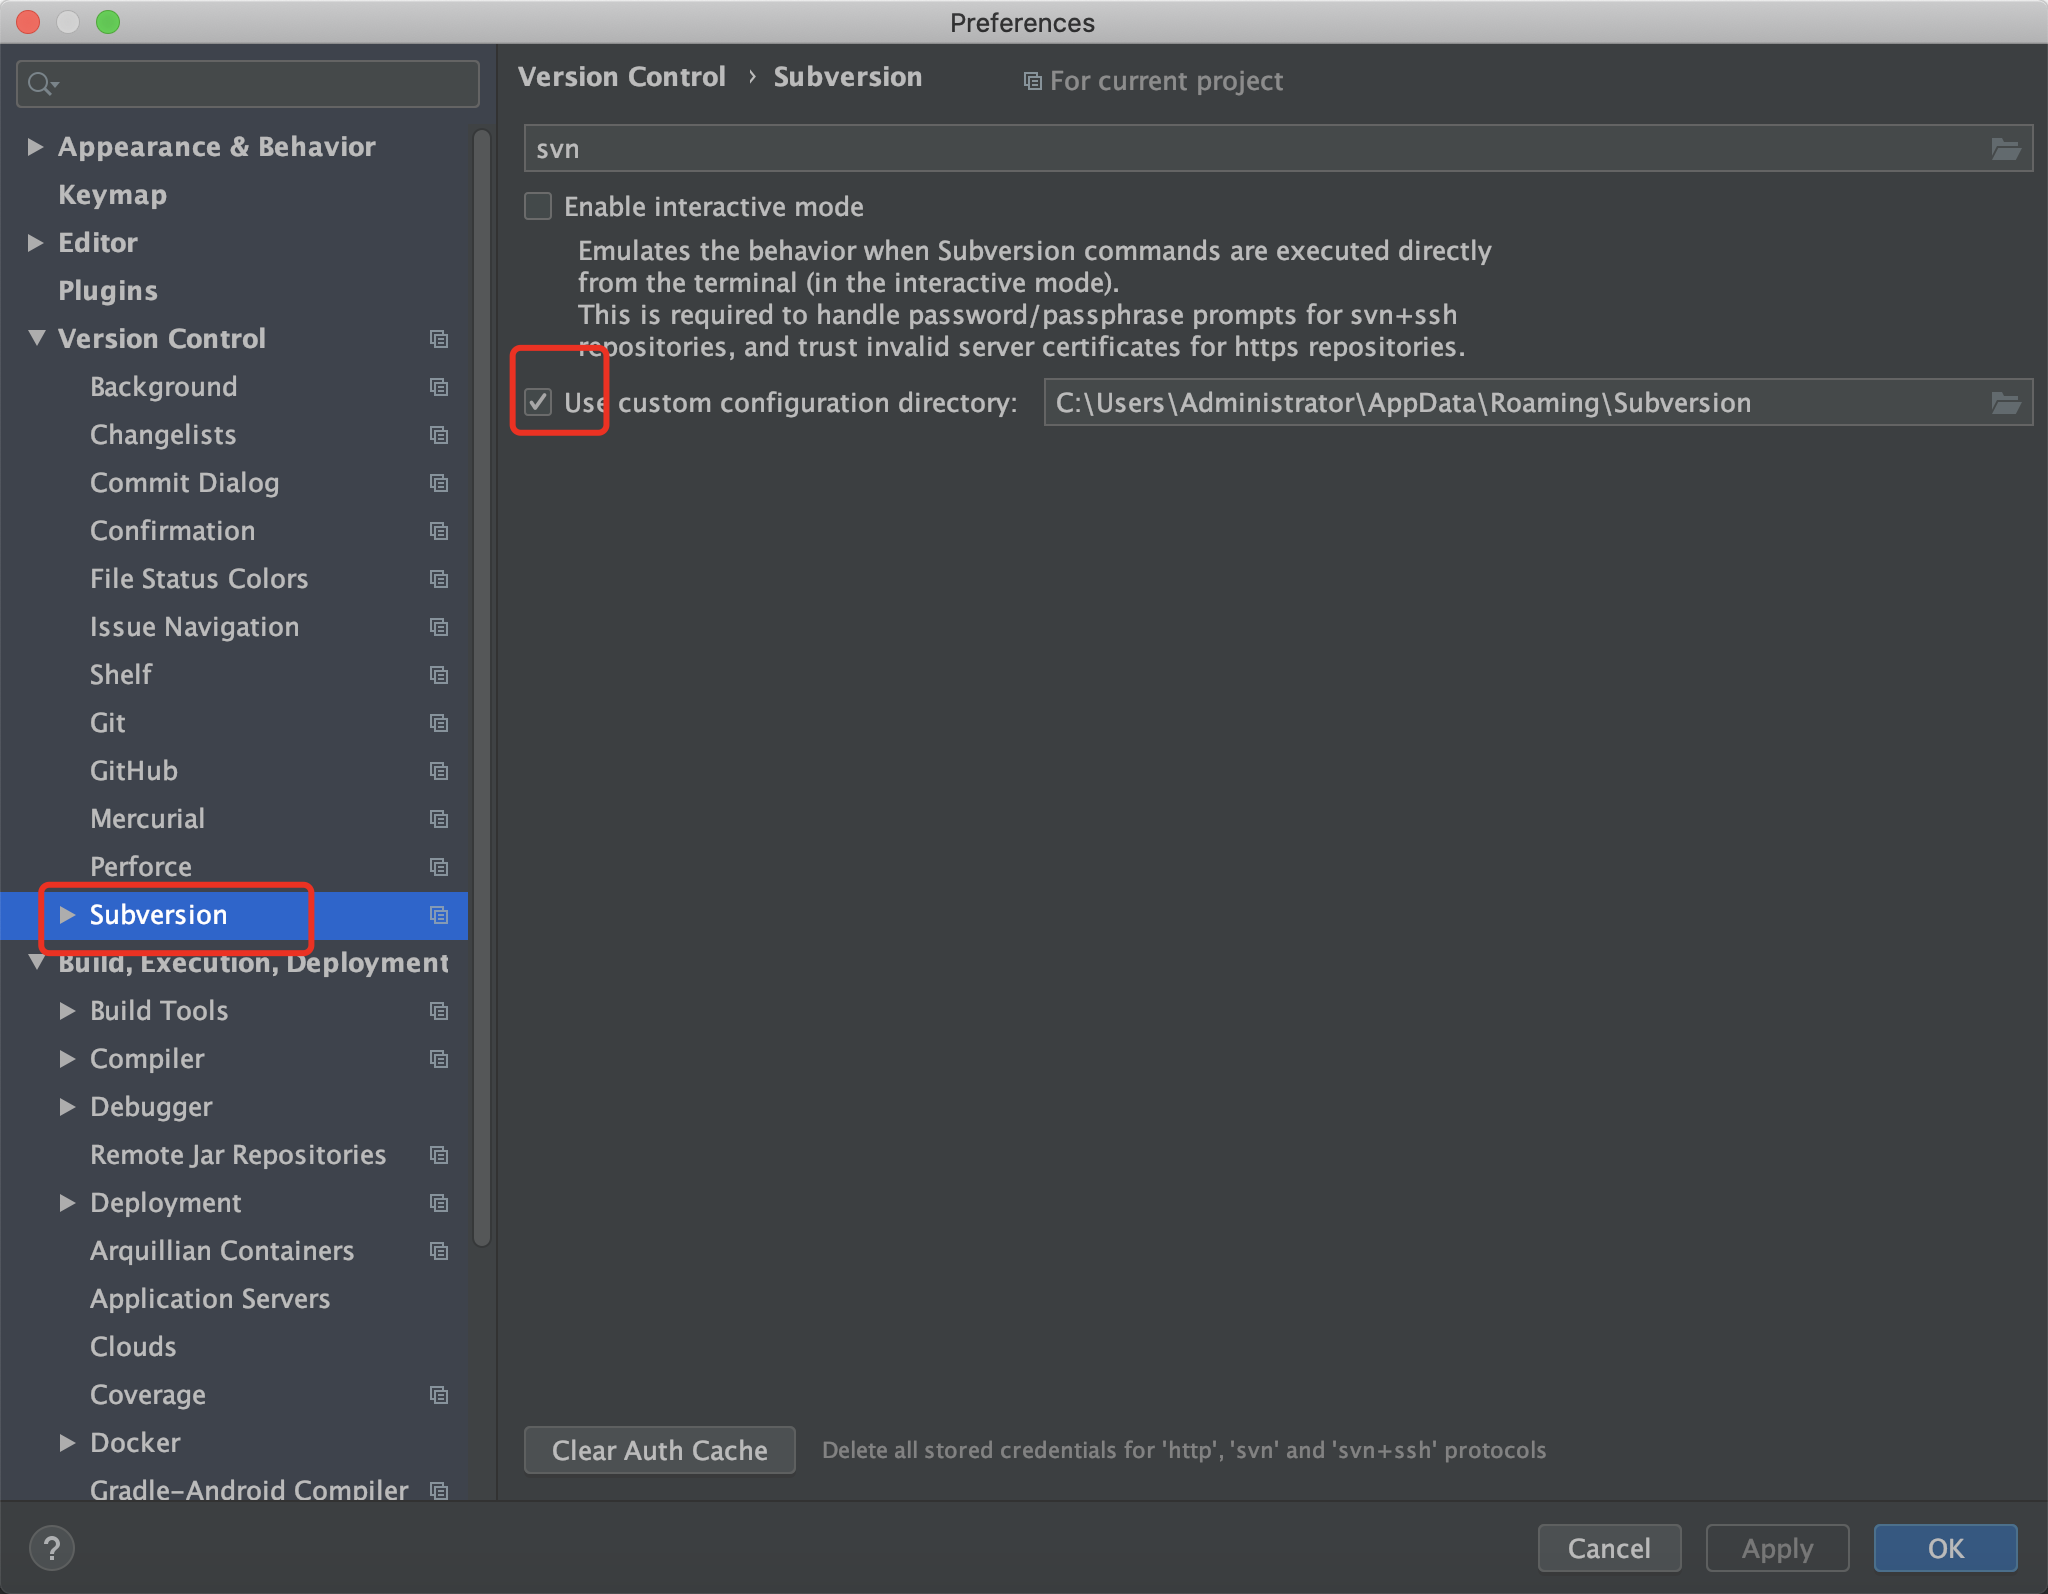Expand the Docker settings node

point(67,1442)
